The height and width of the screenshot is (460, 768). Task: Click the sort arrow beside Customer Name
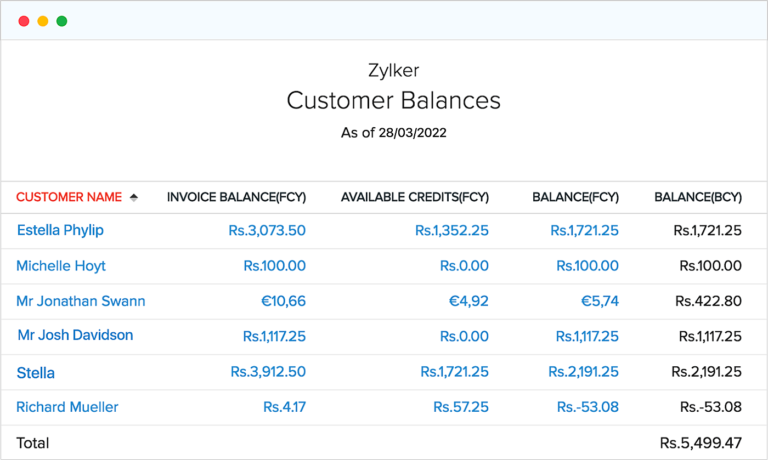134,198
